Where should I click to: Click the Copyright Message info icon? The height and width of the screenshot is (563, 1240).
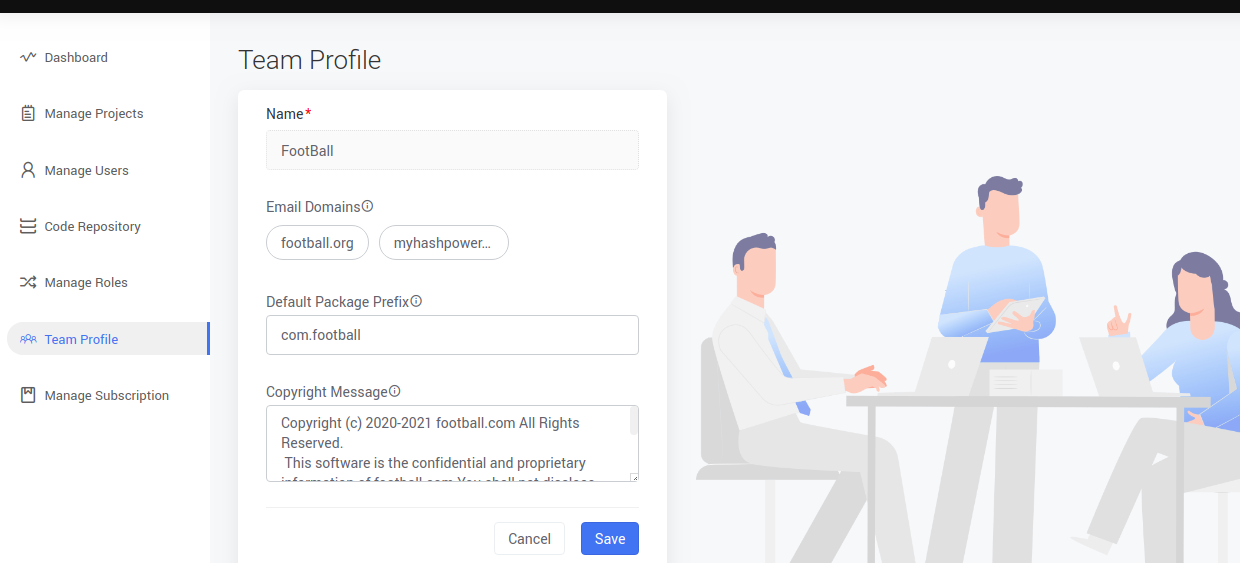(394, 391)
